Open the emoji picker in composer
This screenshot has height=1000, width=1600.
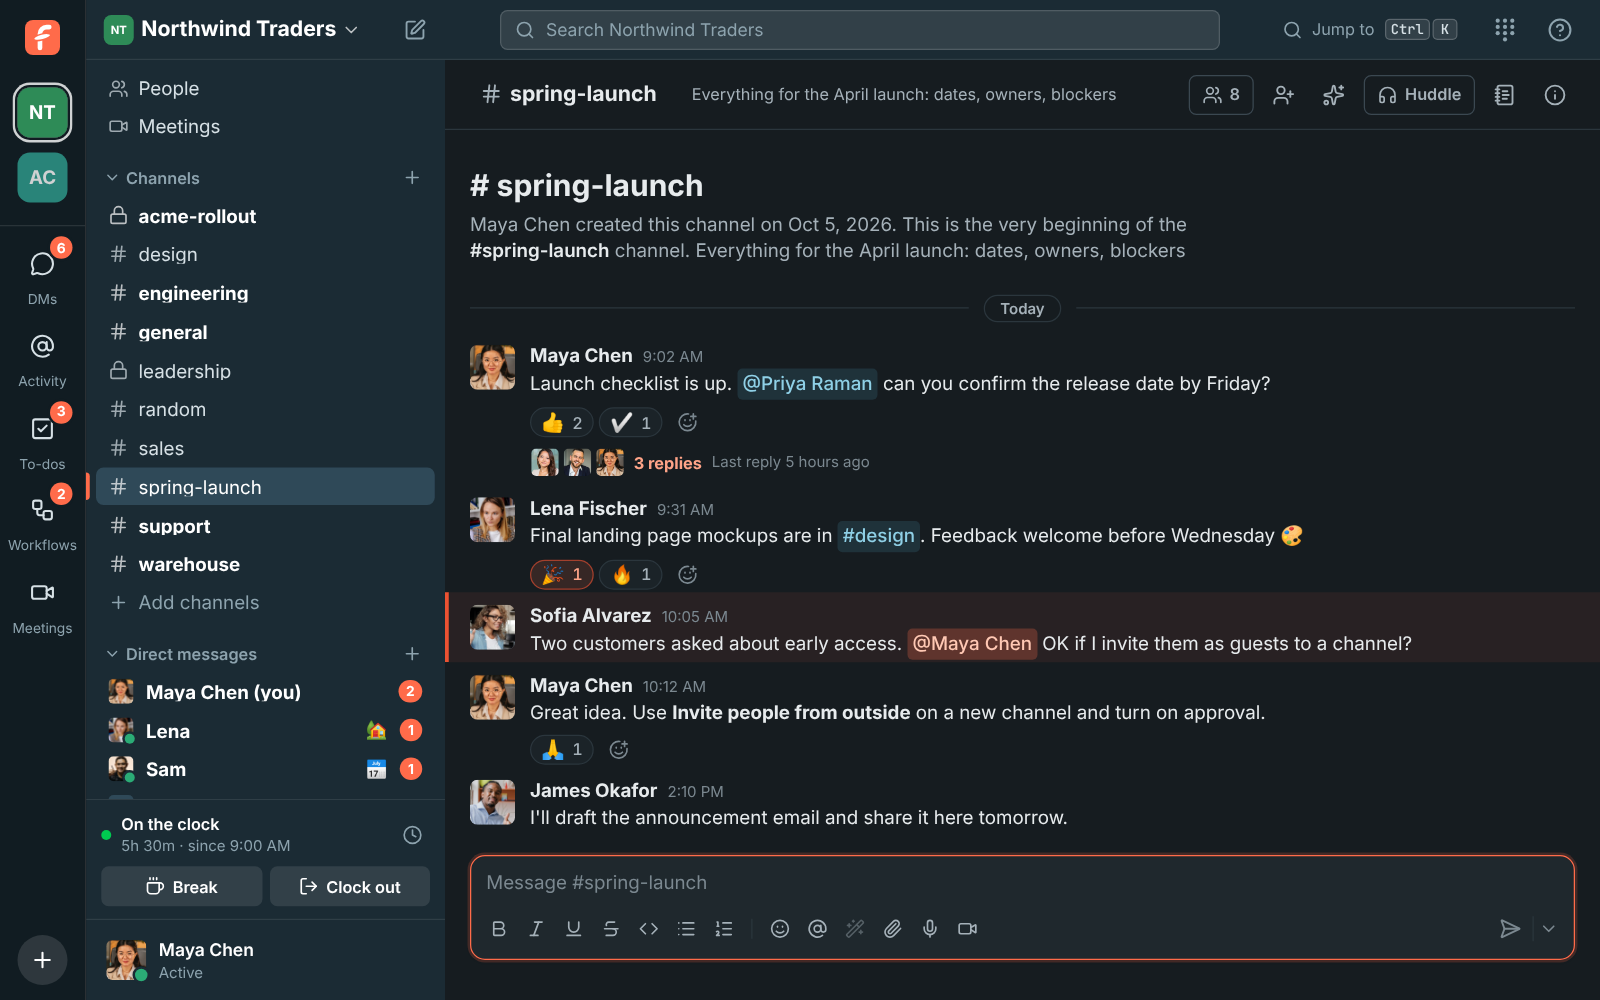(x=780, y=929)
